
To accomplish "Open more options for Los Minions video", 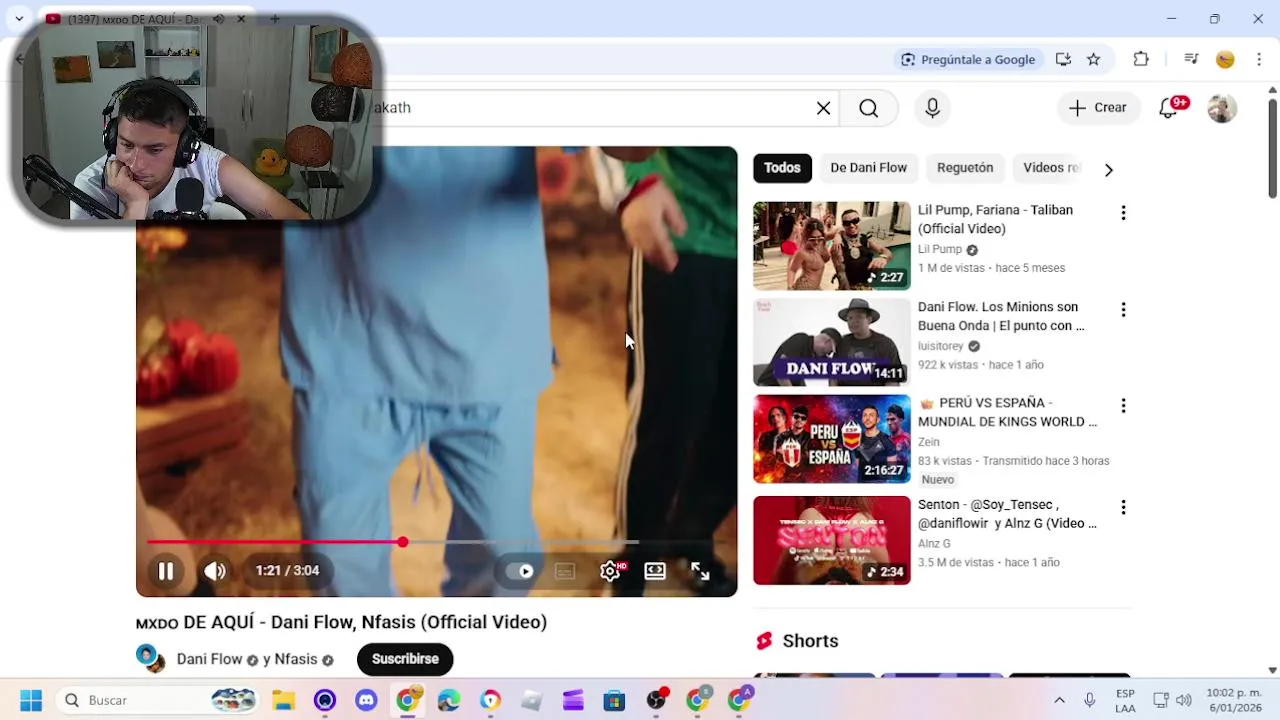I will click(x=1123, y=310).
